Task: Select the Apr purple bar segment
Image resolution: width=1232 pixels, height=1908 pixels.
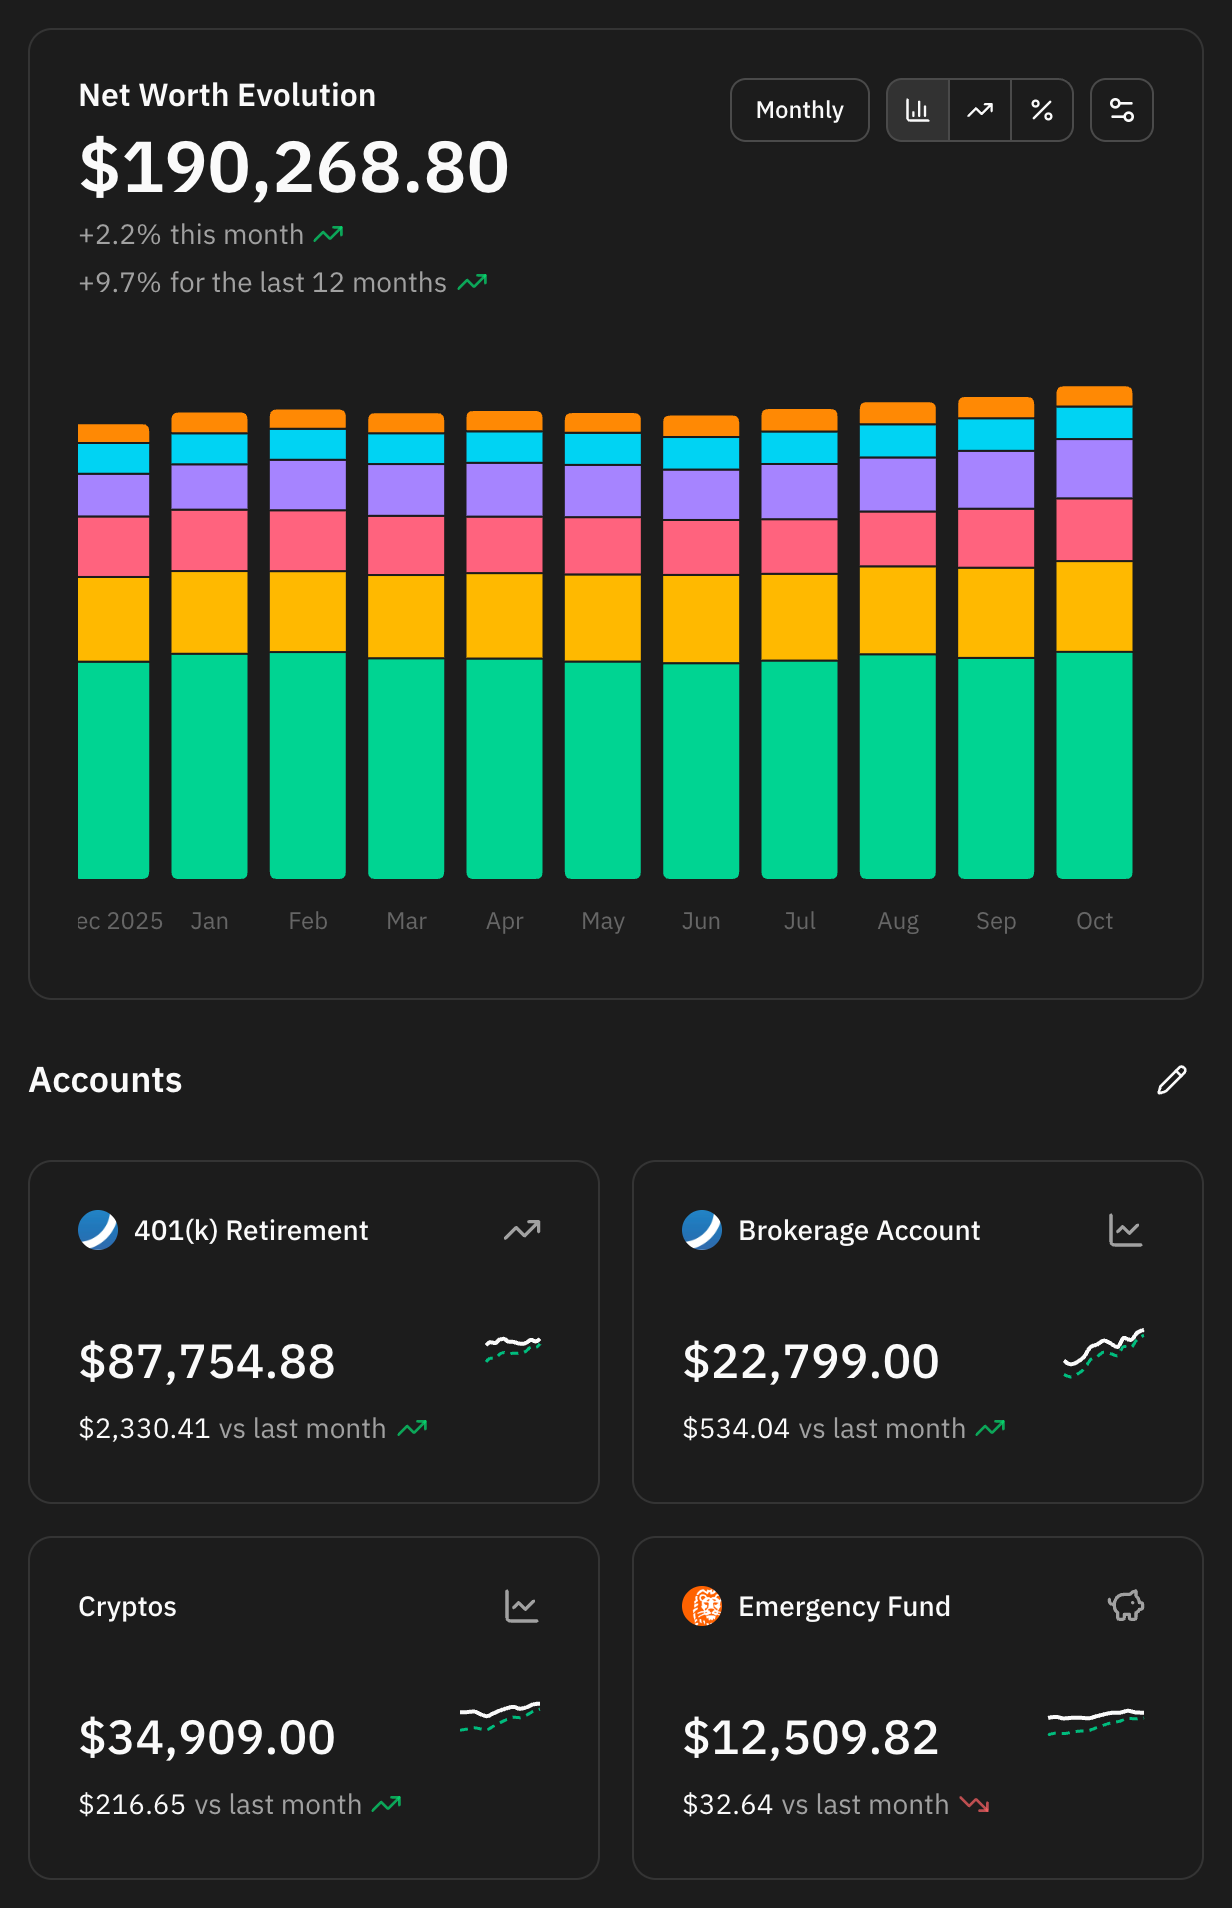Action: [x=504, y=490]
